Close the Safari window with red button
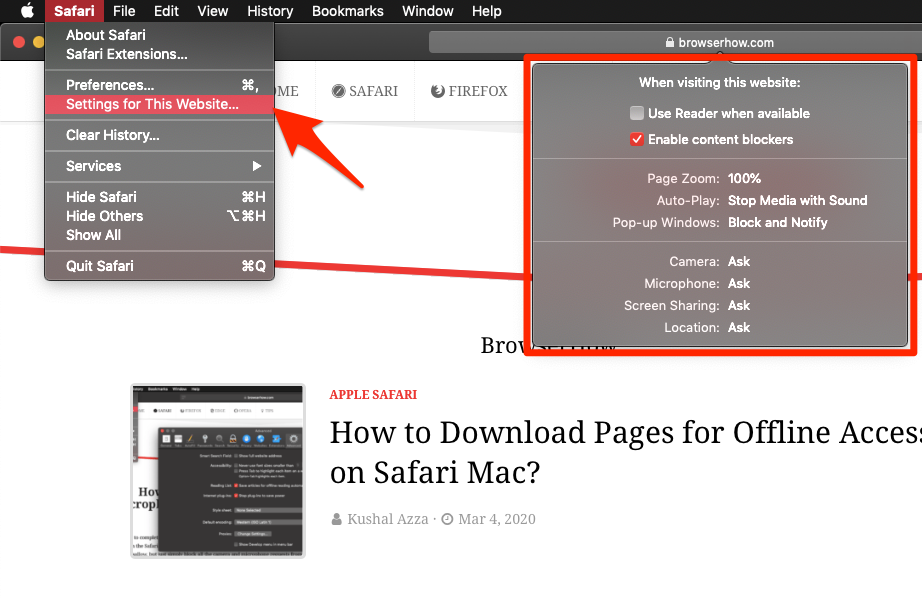 coord(19,42)
